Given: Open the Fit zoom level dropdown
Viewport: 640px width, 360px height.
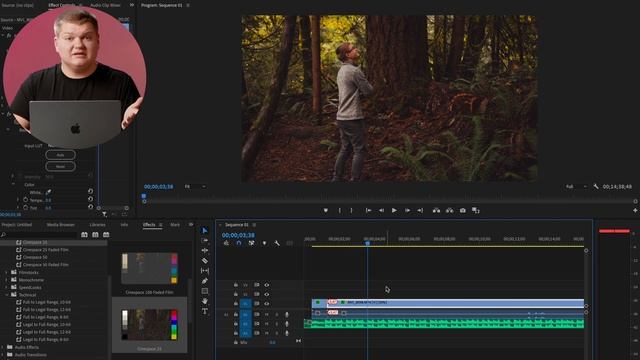Looking at the screenshot, I should pos(195,187).
